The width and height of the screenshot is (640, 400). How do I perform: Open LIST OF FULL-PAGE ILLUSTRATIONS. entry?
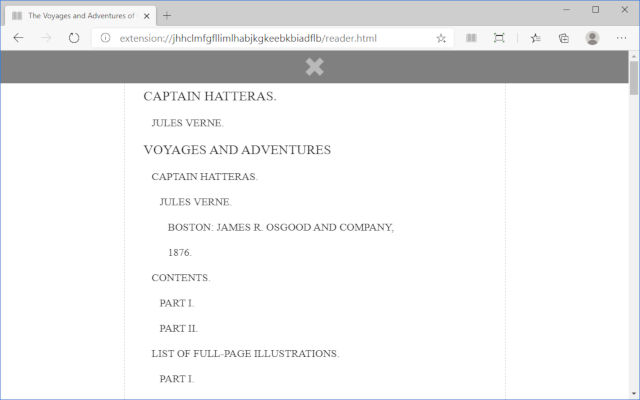(245, 354)
